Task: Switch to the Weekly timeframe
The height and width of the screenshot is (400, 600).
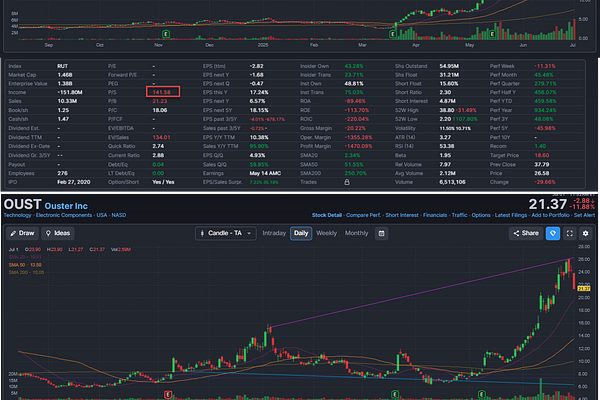Action: (x=326, y=233)
